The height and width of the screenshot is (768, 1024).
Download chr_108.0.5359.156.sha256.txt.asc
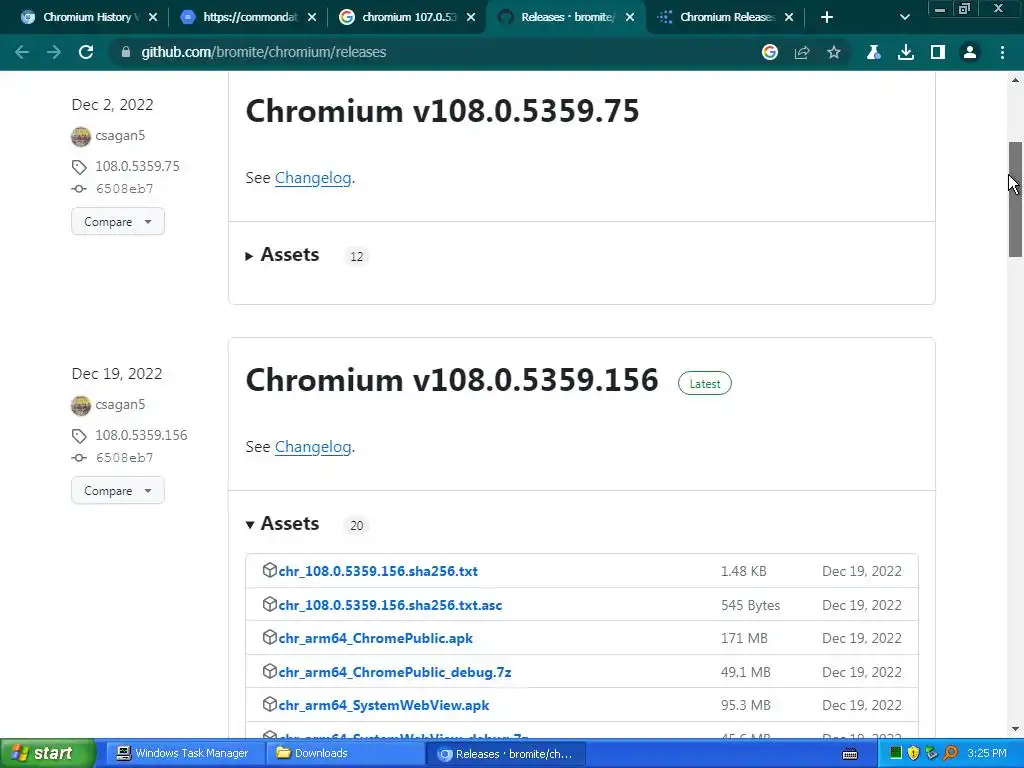click(x=391, y=605)
